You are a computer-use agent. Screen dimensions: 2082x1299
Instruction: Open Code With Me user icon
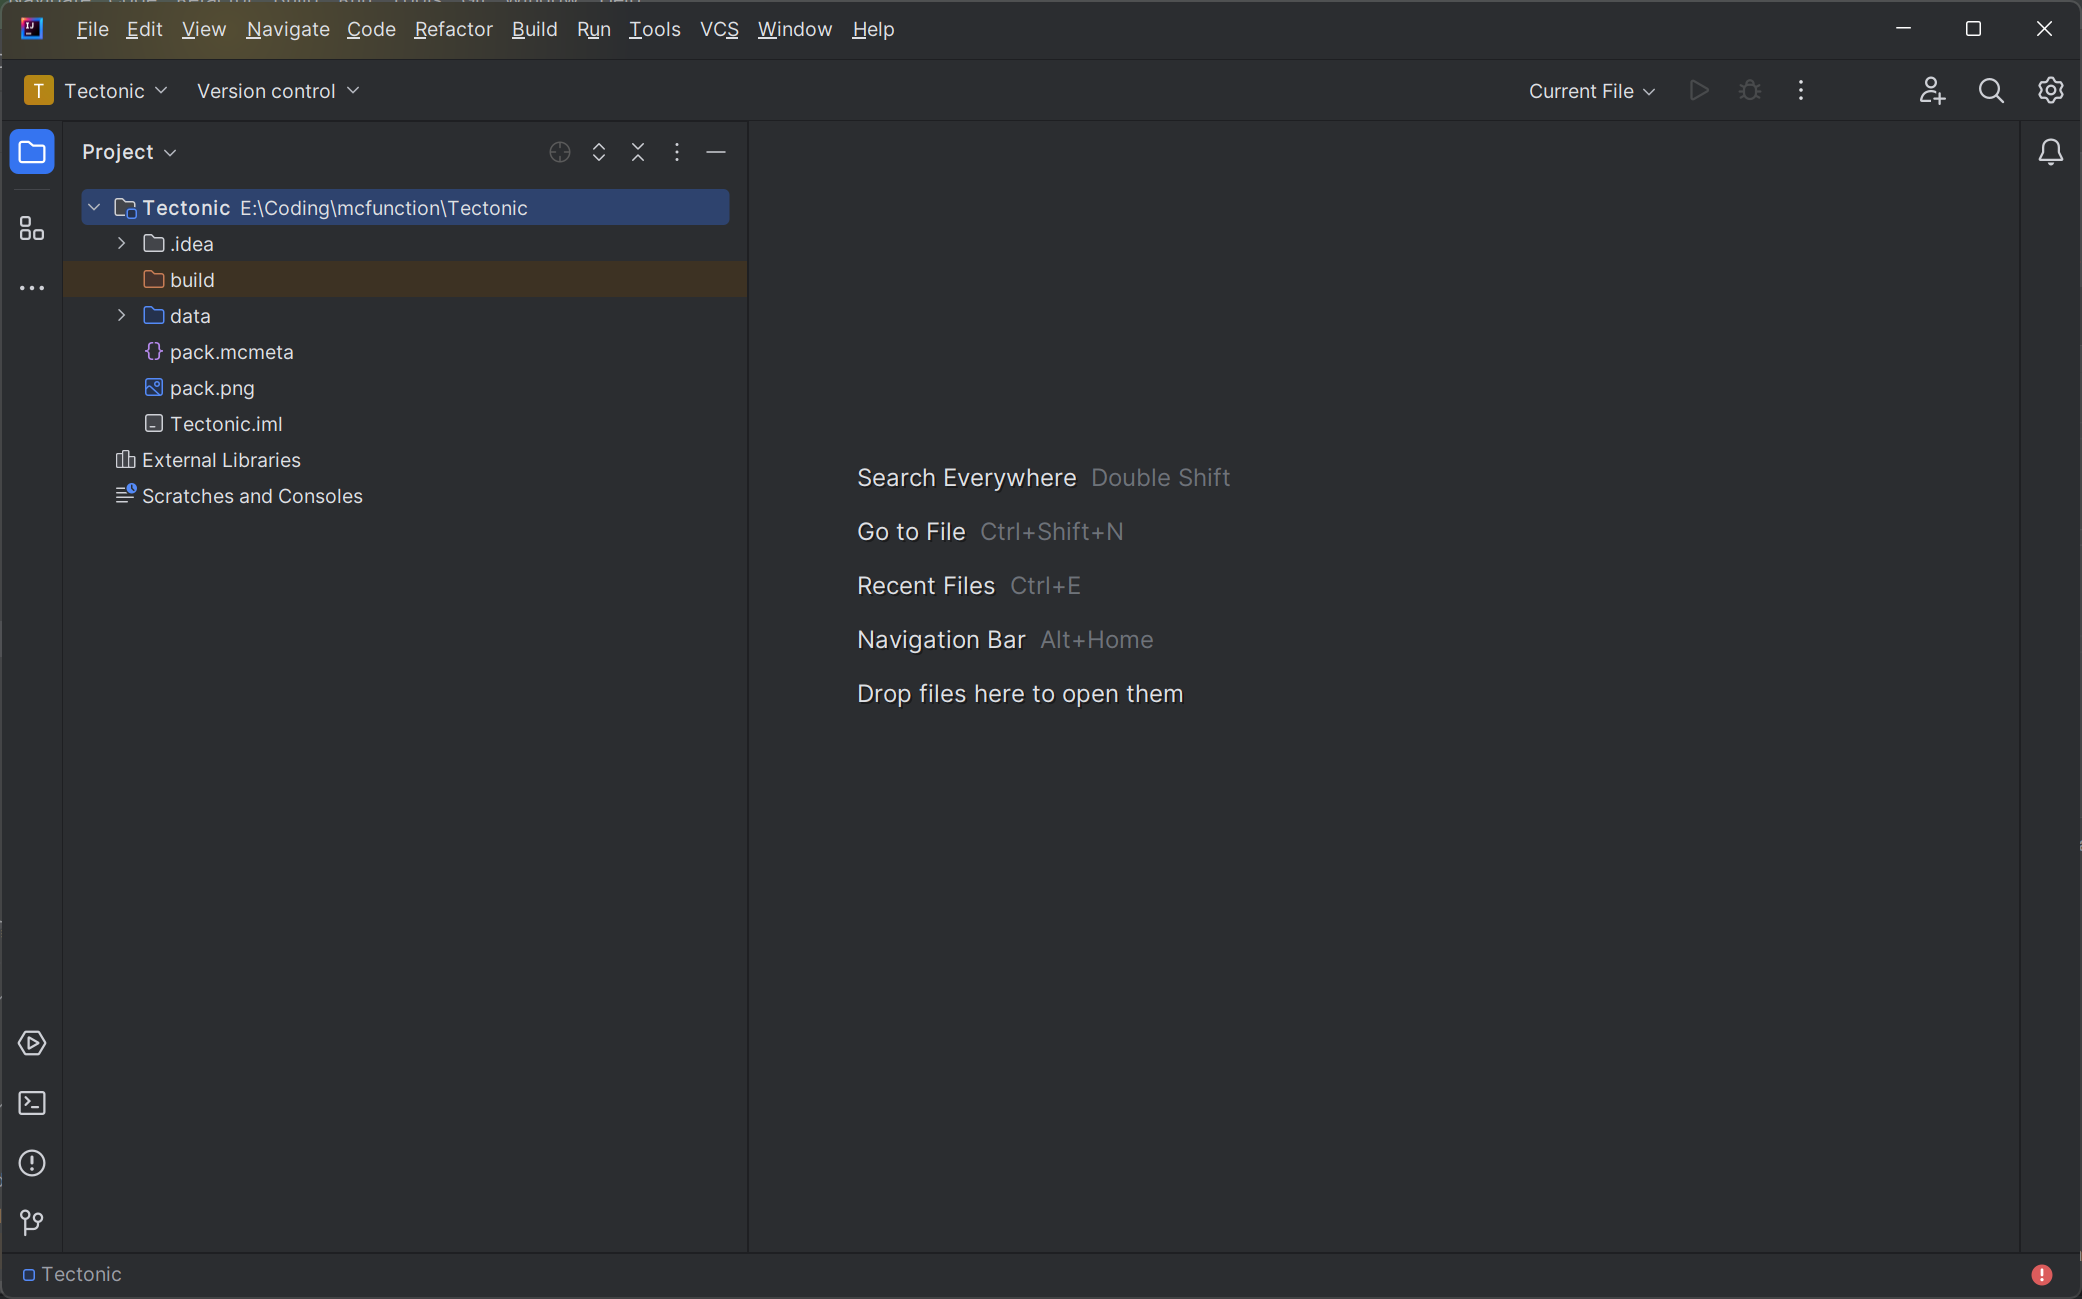tap(1931, 91)
